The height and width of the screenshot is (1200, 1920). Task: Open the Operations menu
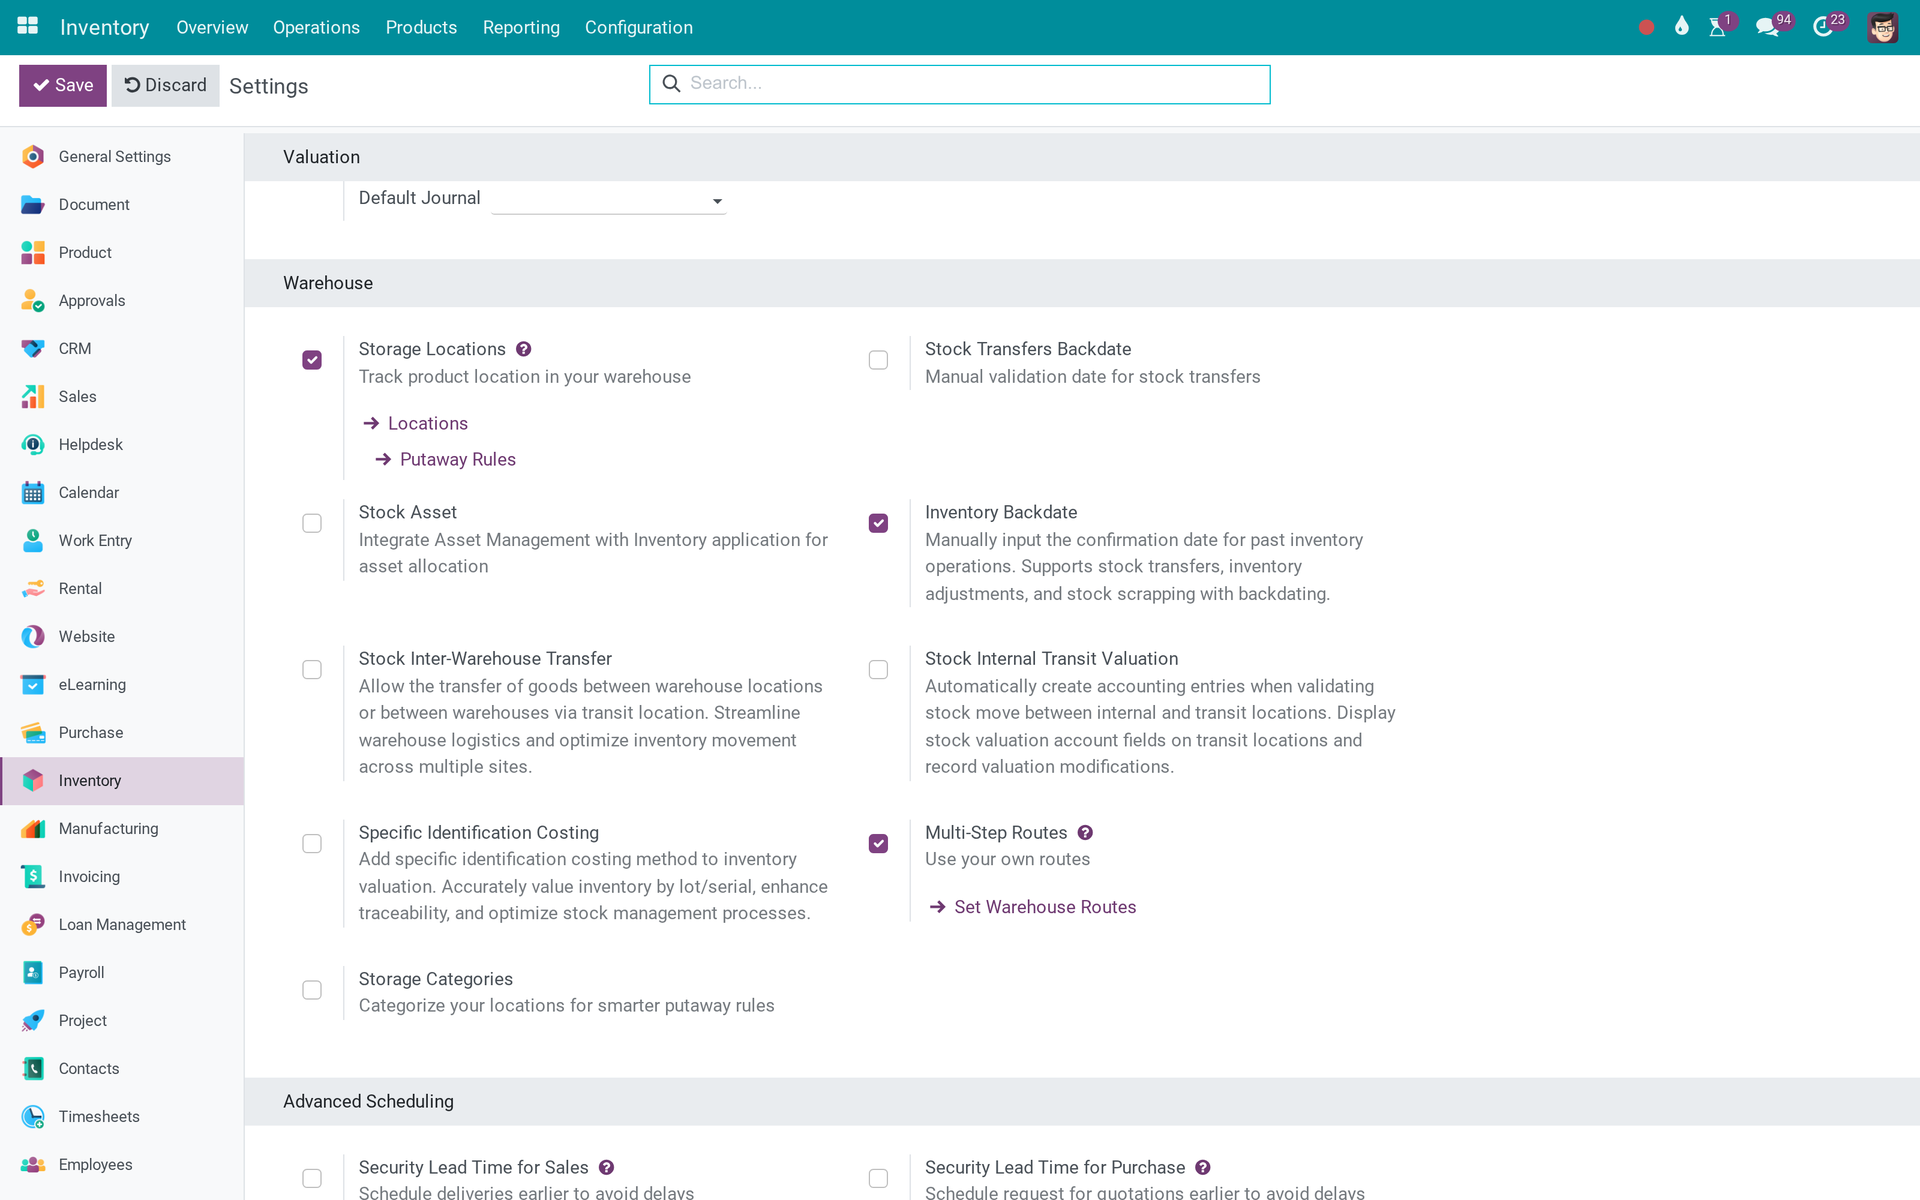[316, 27]
